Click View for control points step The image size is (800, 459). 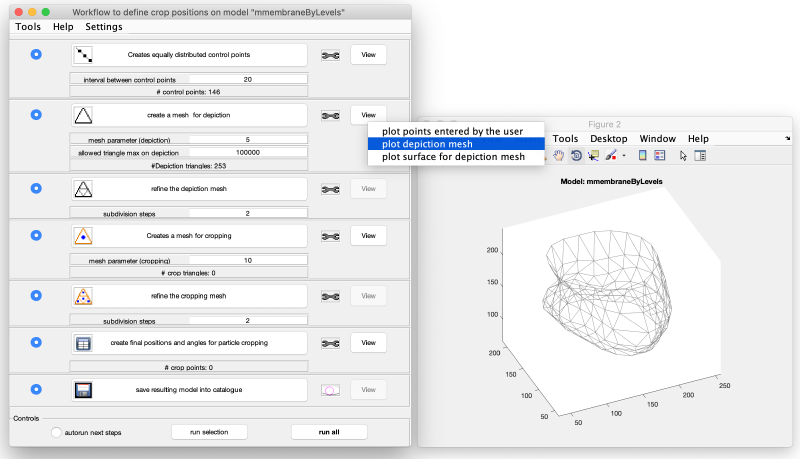click(368, 55)
